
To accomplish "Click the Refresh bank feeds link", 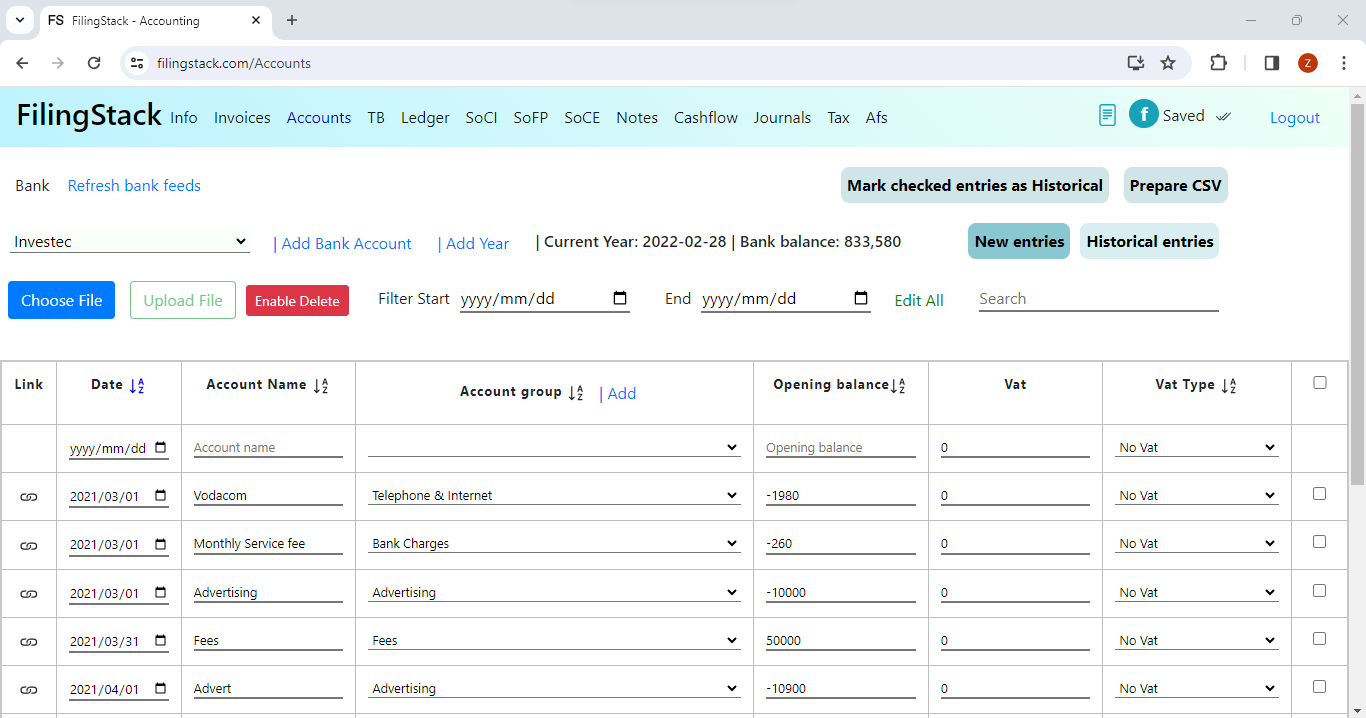I will (133, 185).
